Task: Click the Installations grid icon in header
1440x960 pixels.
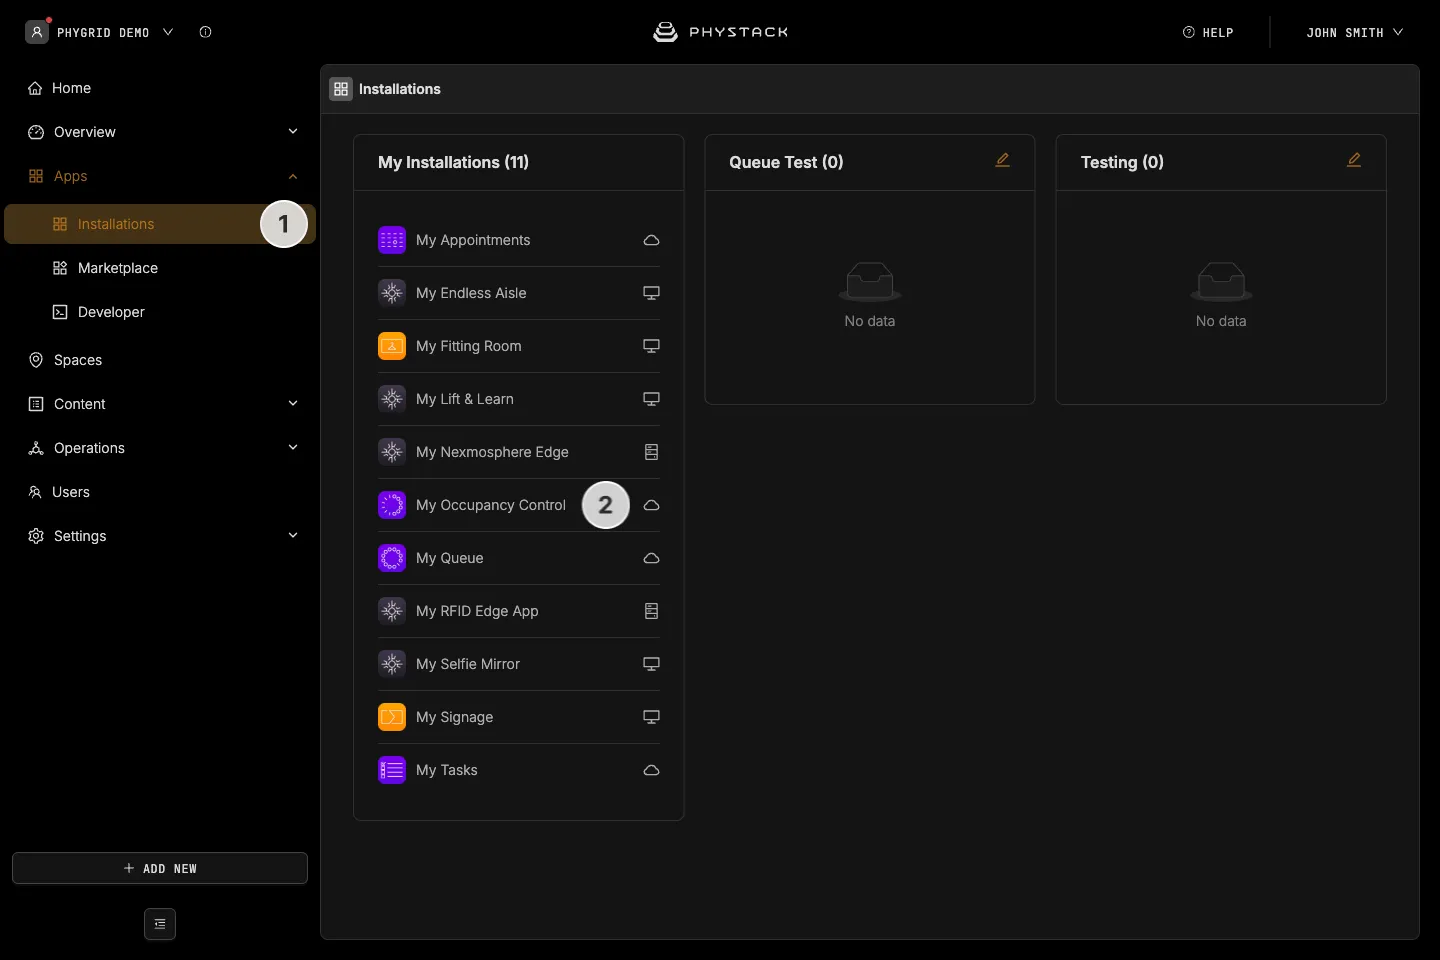Action: point(341,89)
